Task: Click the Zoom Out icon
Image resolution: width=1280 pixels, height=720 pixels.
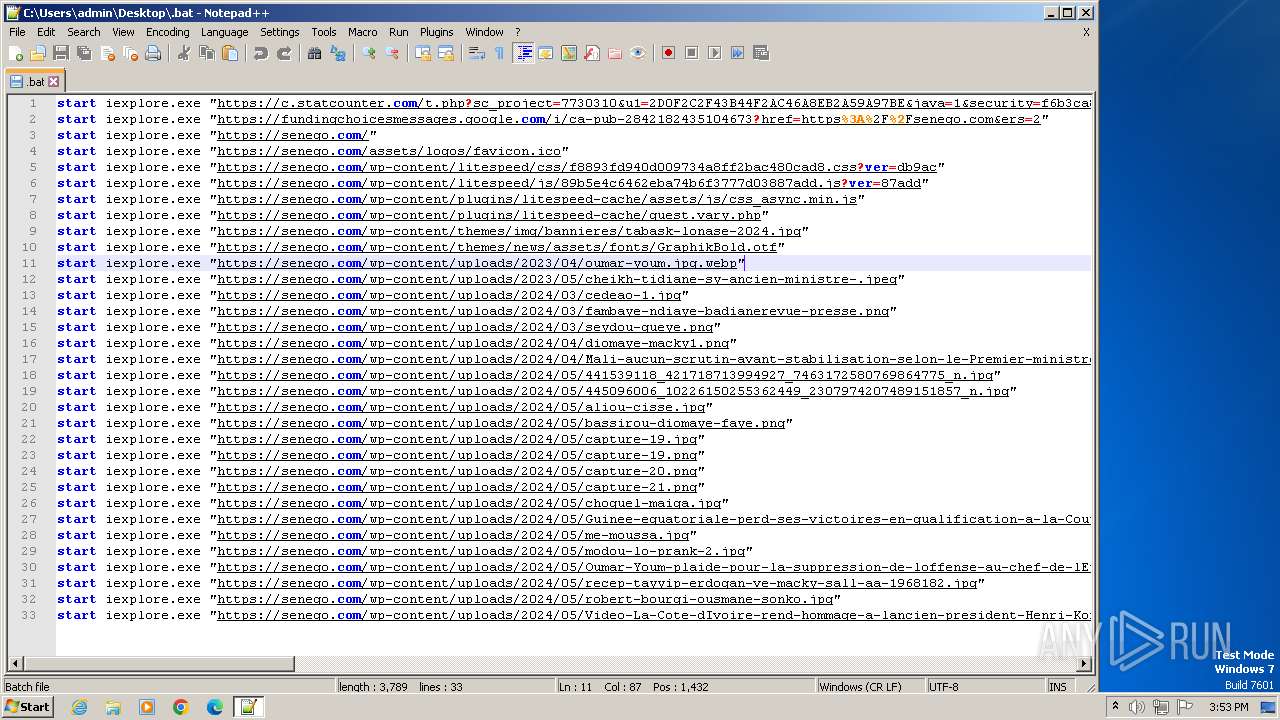Action: click(392, 53)
